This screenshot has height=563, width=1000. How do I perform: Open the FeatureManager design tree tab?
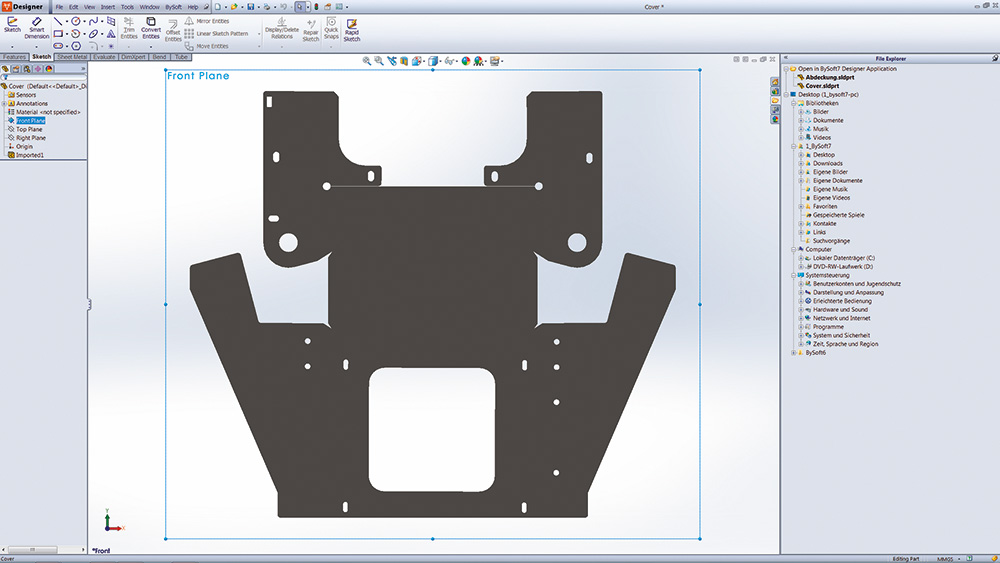5,69
